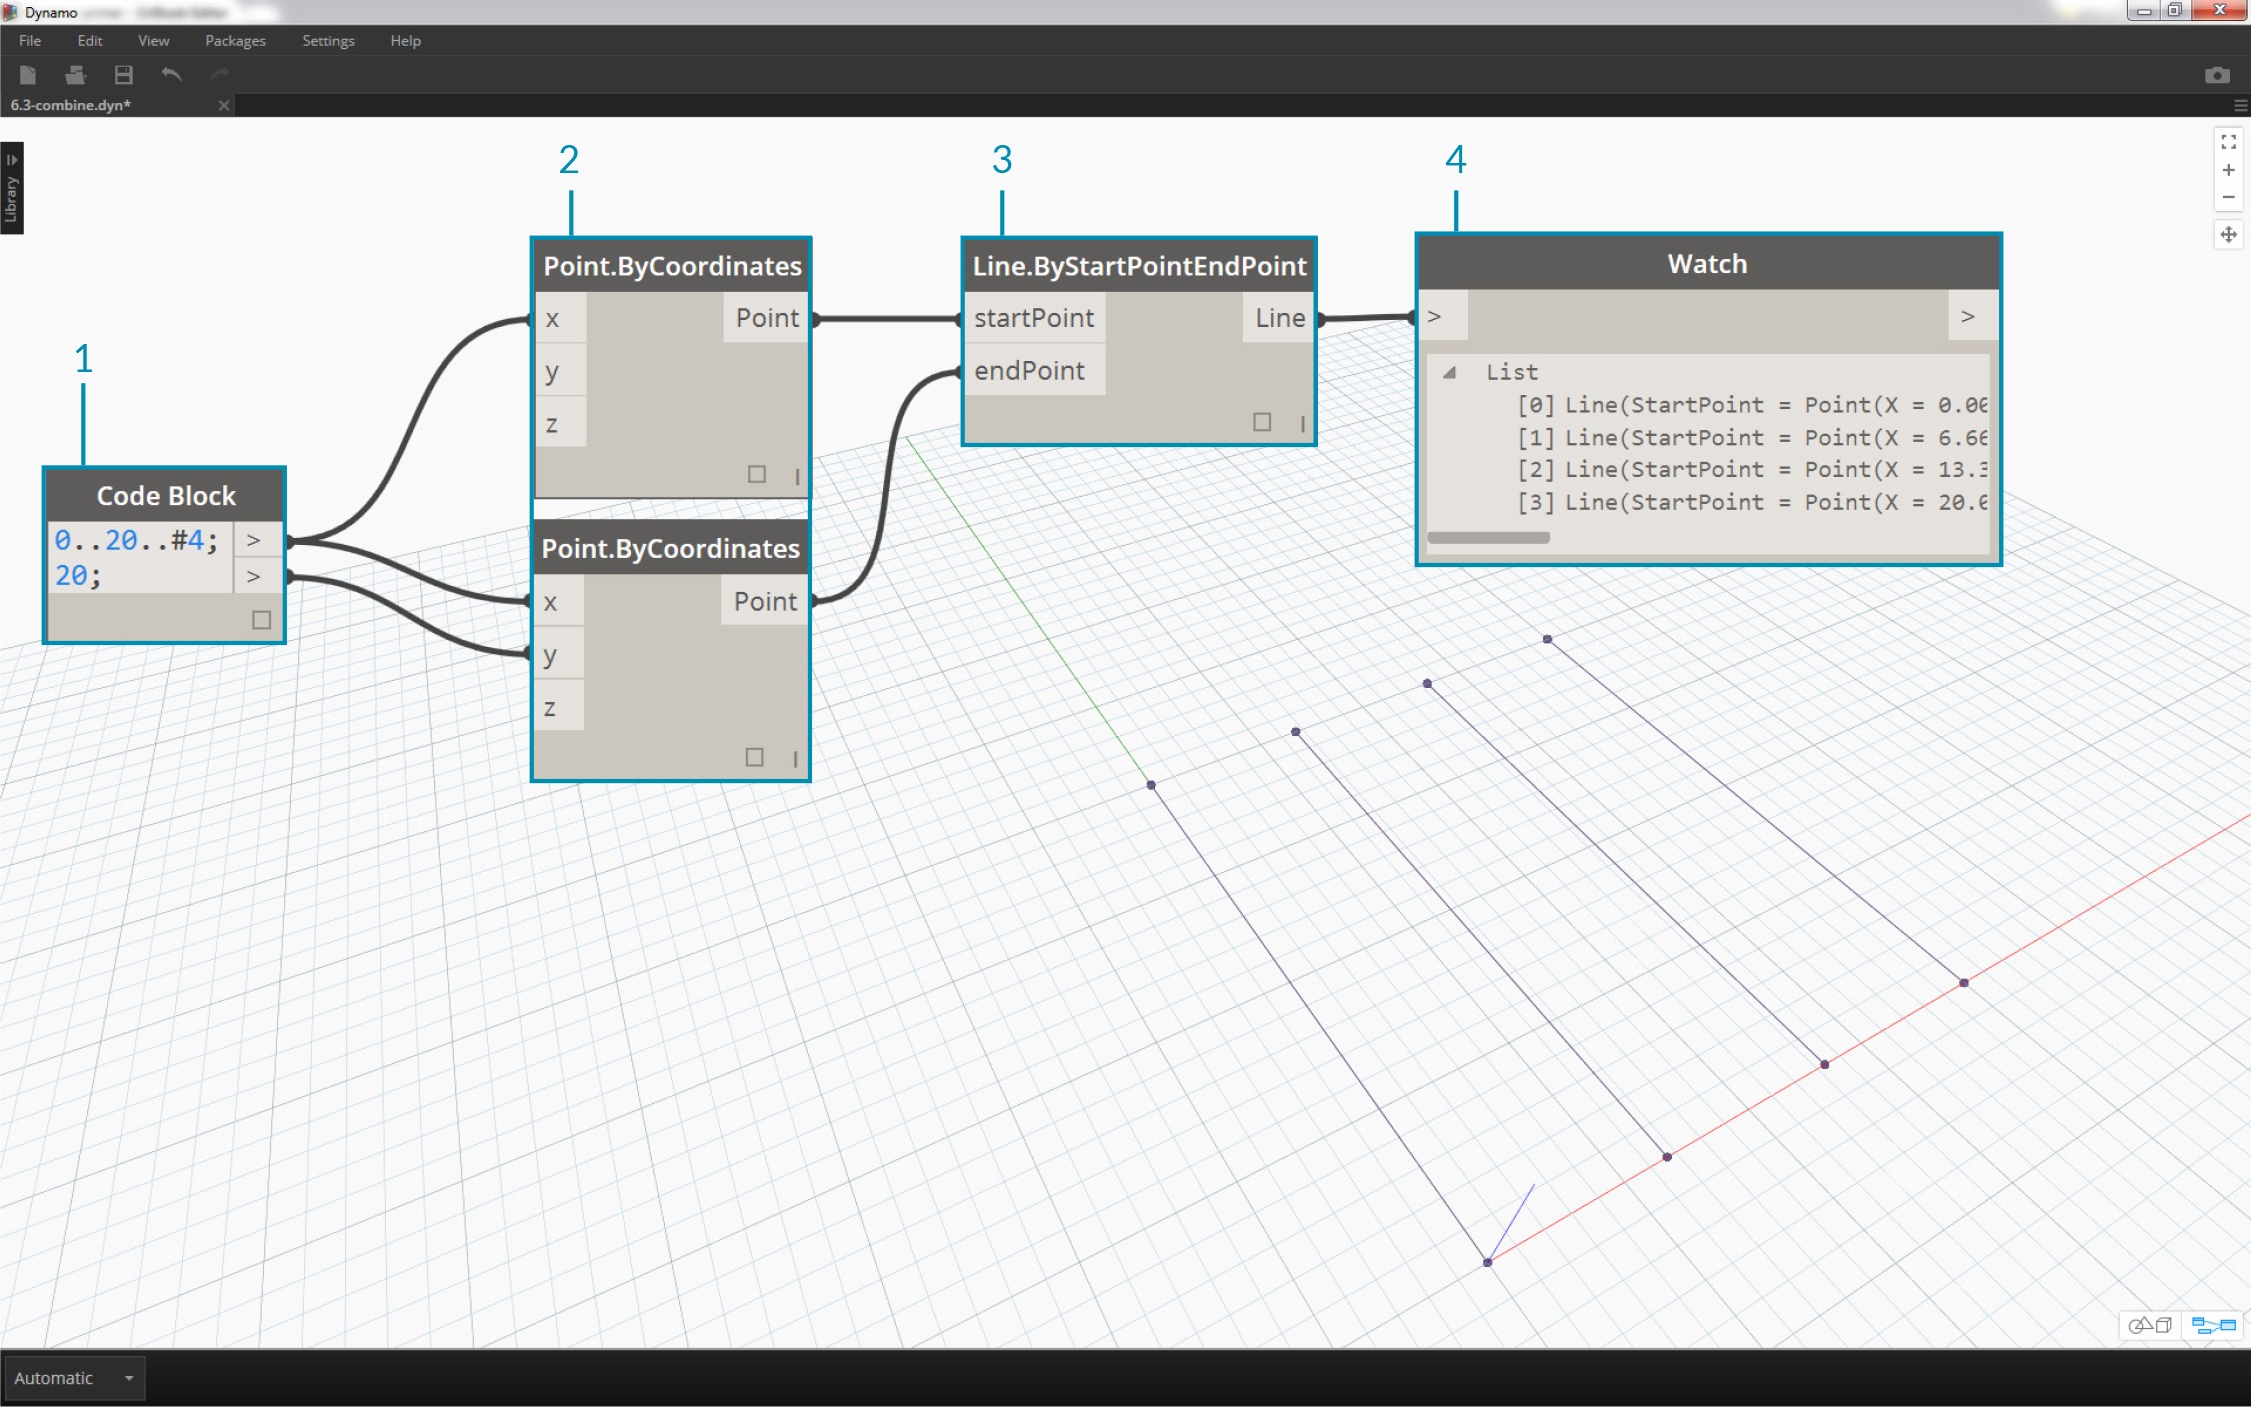Click the Save toolbar icon
The height and width of the screenshot is (1407, 2251).
click(123, 75)
